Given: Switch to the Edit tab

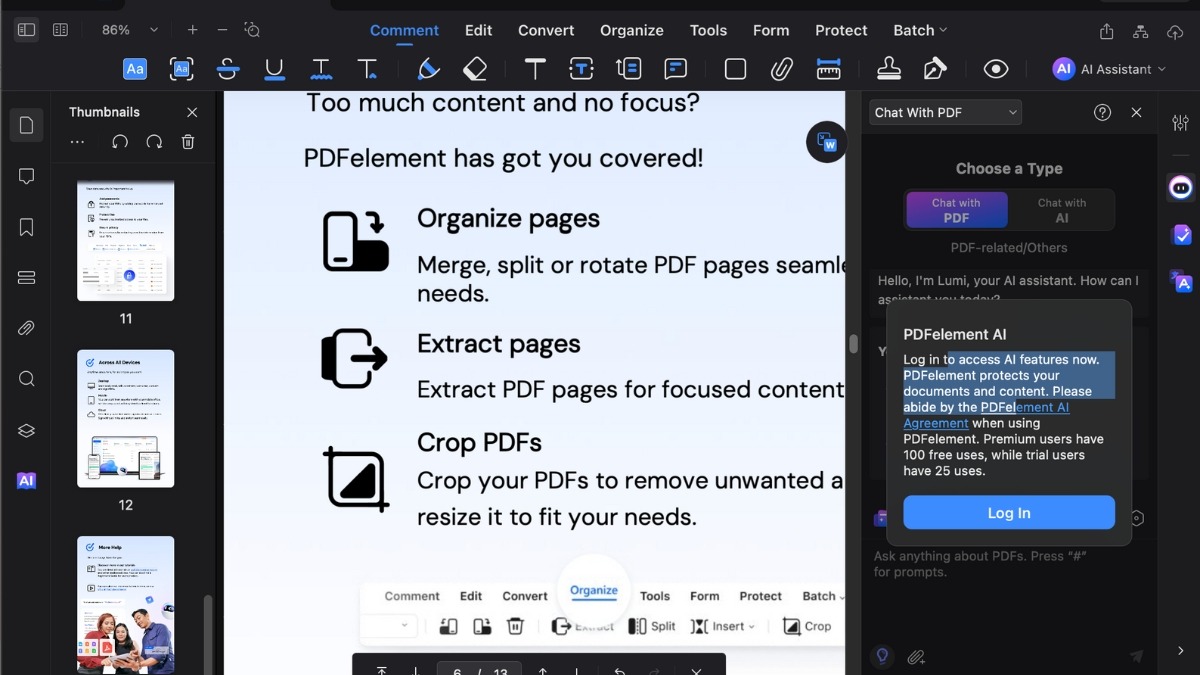Looking at the screenshot, I should pyautogui.click(x=478, y=30).
